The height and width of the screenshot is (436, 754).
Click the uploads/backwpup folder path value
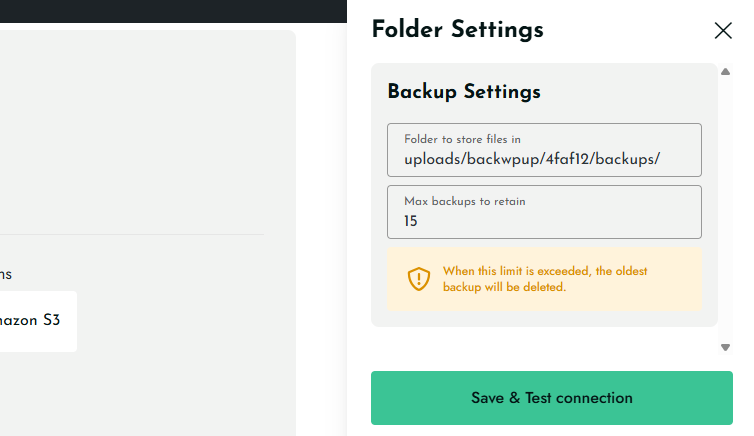532,159
